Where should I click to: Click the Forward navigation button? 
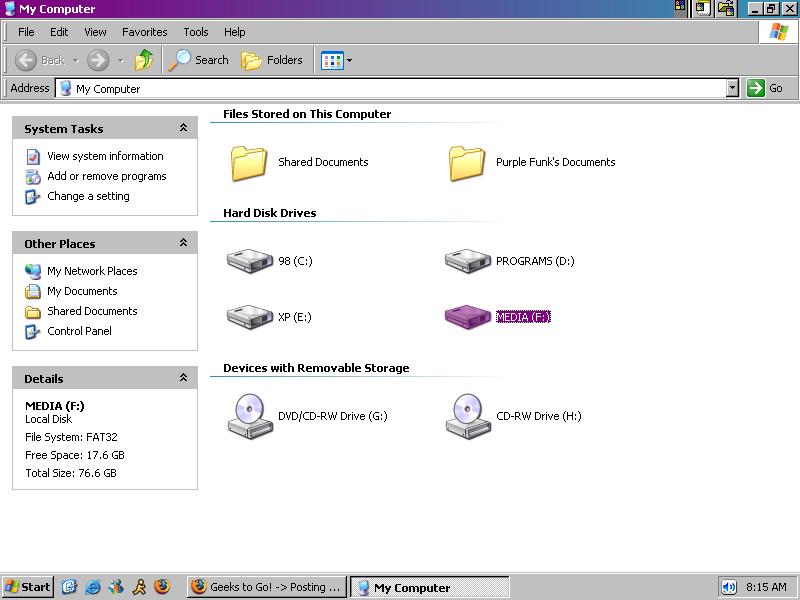point(98,60)
